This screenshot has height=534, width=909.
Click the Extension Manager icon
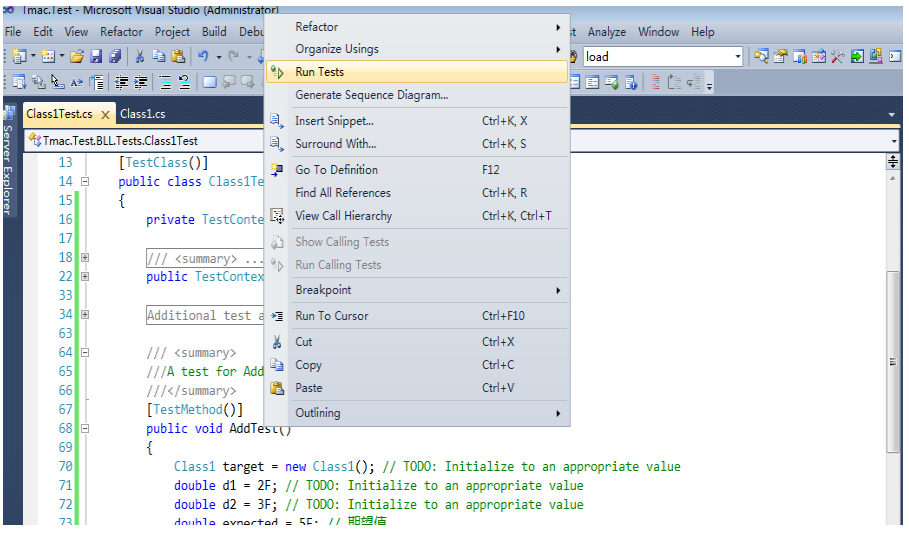(x=876, y=56)
